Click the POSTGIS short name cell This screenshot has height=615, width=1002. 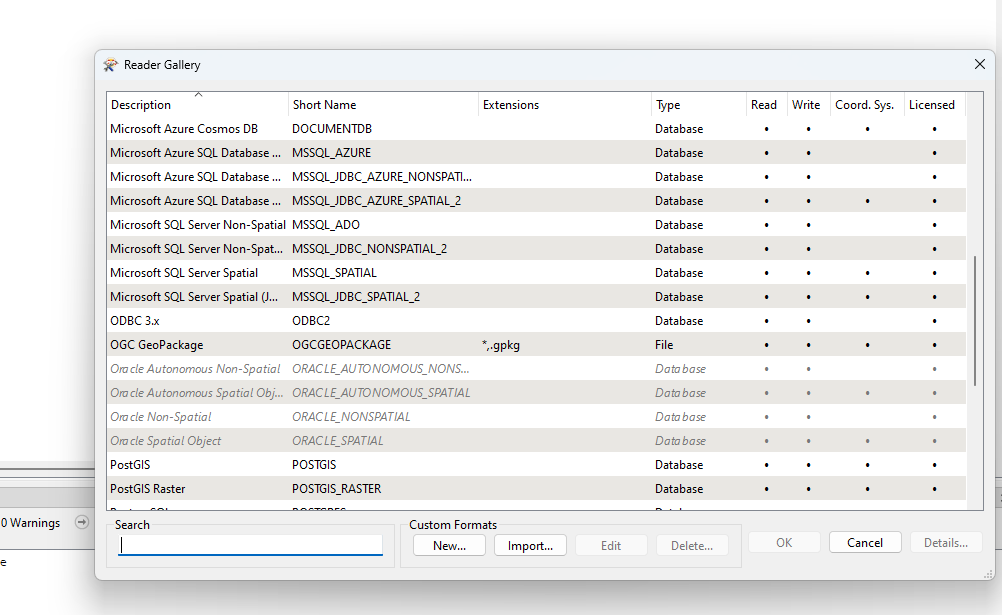point(314,464)
